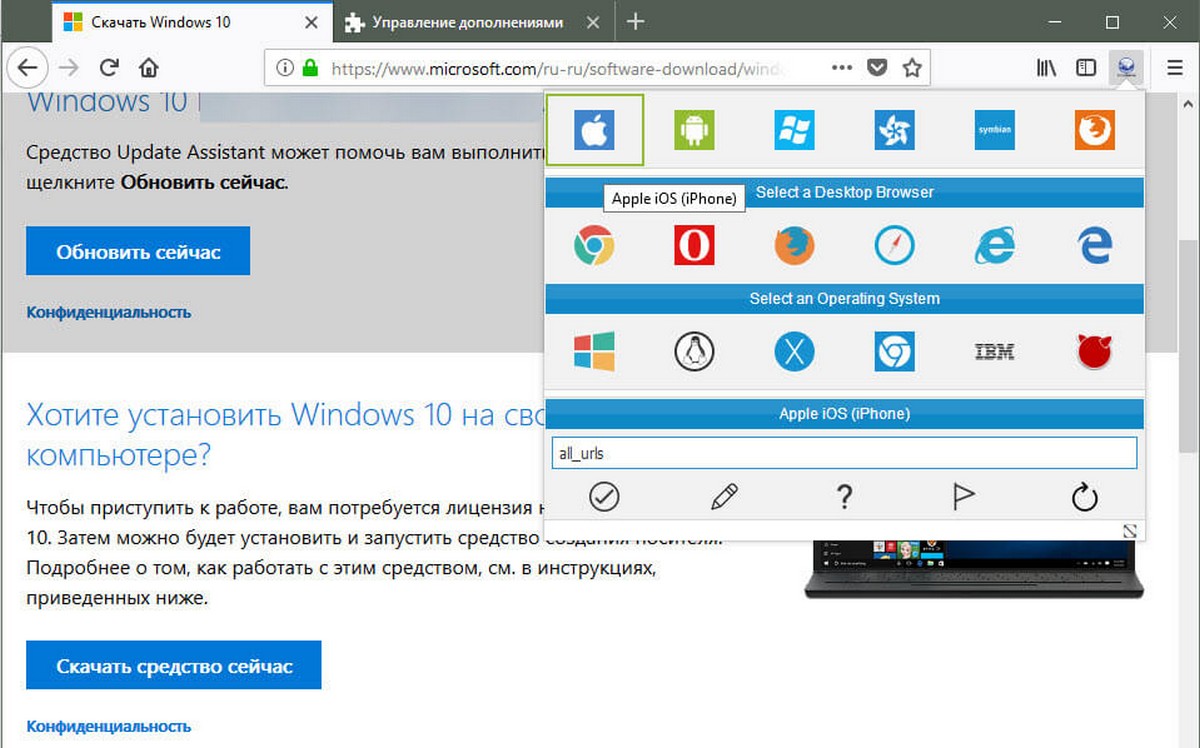Apply settings with checkmark icon
The image size is (1200, 748).
pos(604,496)
